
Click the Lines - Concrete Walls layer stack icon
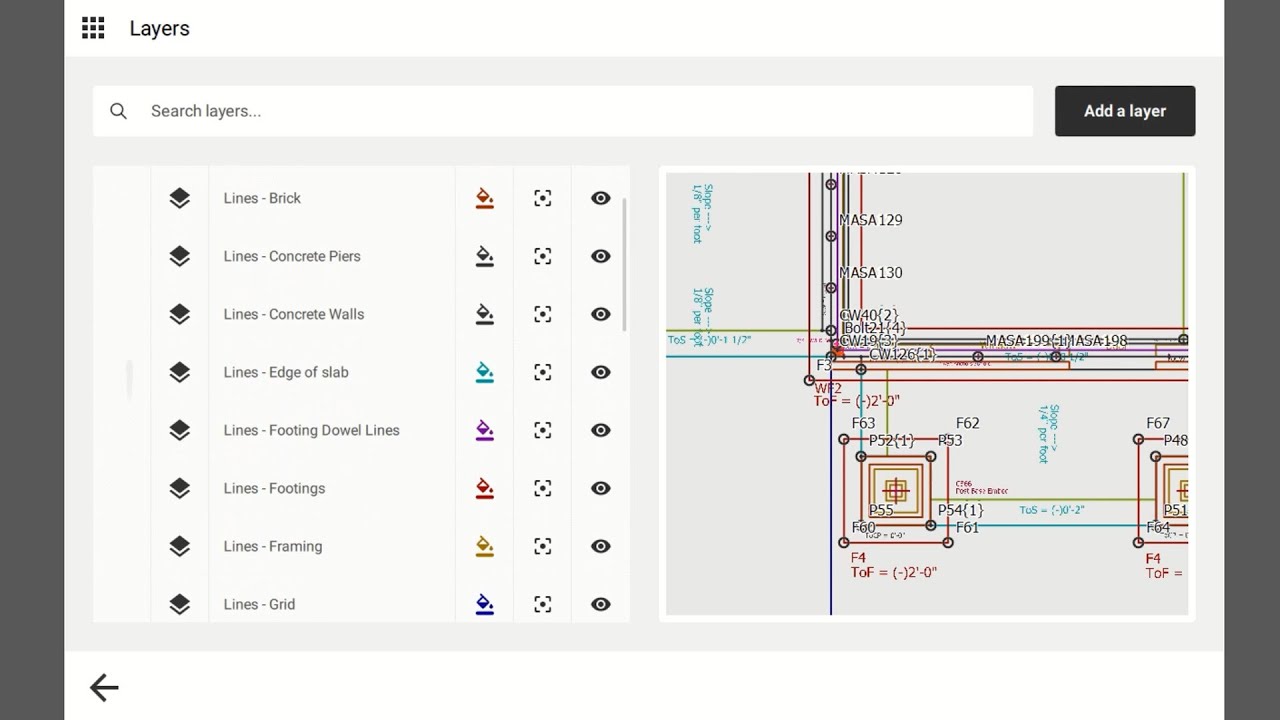179,314
